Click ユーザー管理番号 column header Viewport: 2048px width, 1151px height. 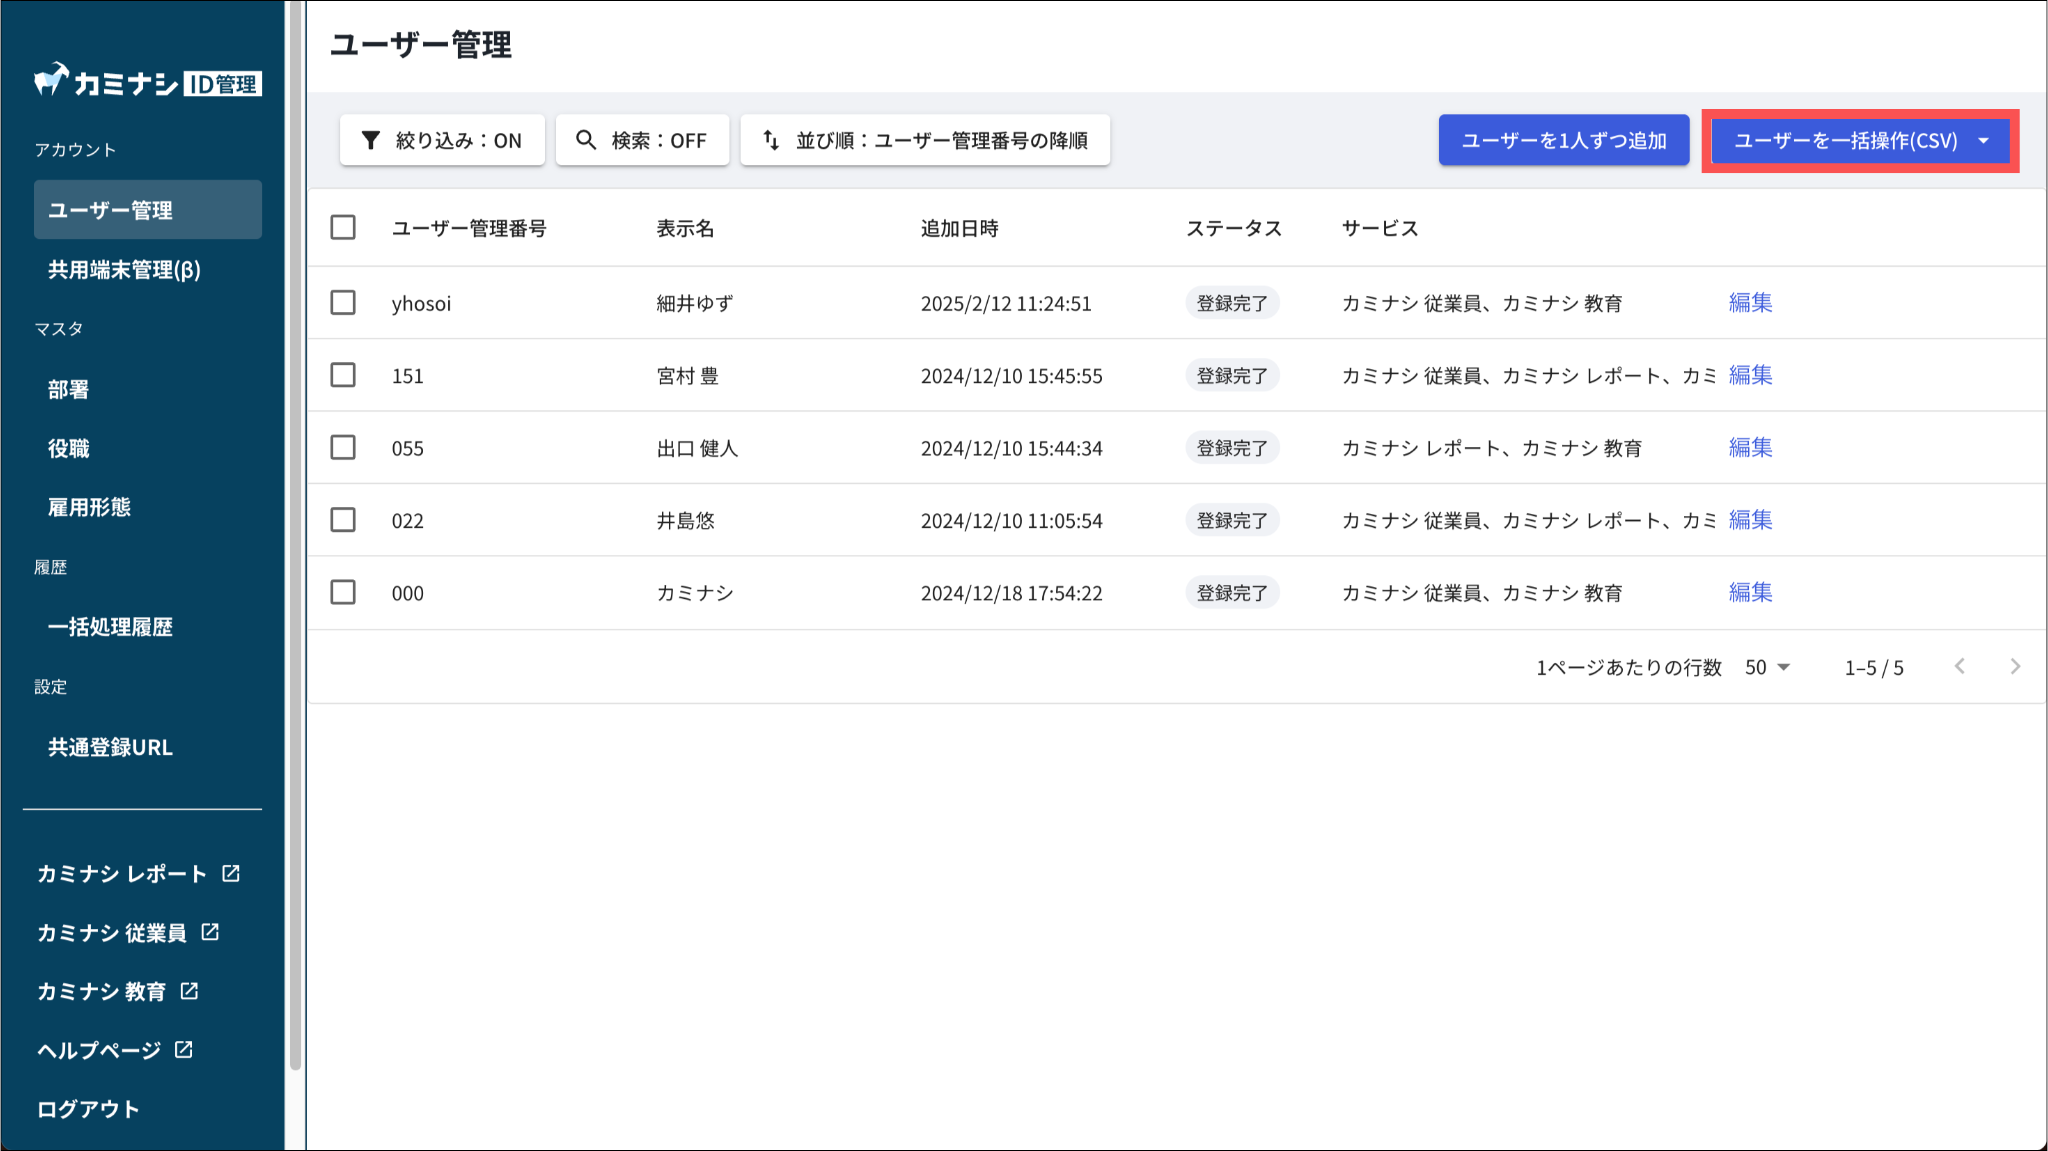click(469, 228)
